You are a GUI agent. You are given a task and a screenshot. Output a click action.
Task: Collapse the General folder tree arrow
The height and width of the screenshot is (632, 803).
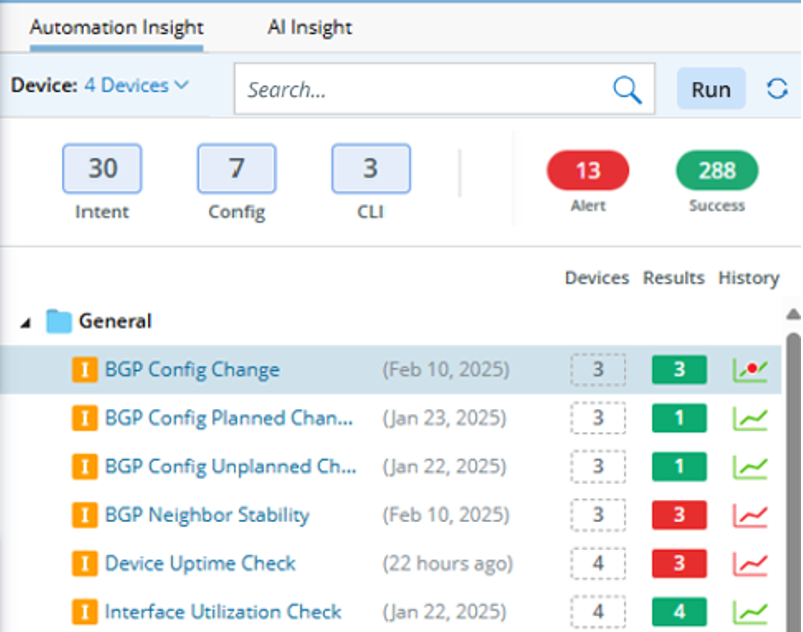26,323
